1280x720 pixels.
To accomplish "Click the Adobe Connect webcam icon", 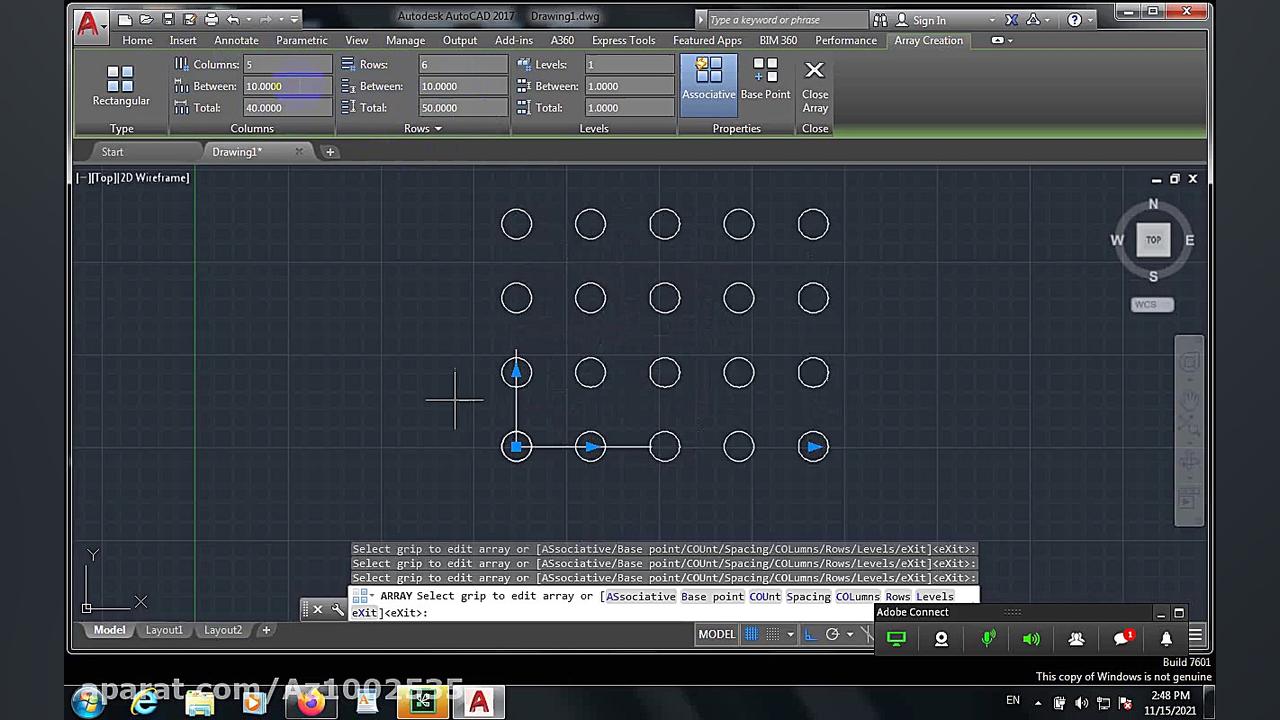I will tap(941, 638).
